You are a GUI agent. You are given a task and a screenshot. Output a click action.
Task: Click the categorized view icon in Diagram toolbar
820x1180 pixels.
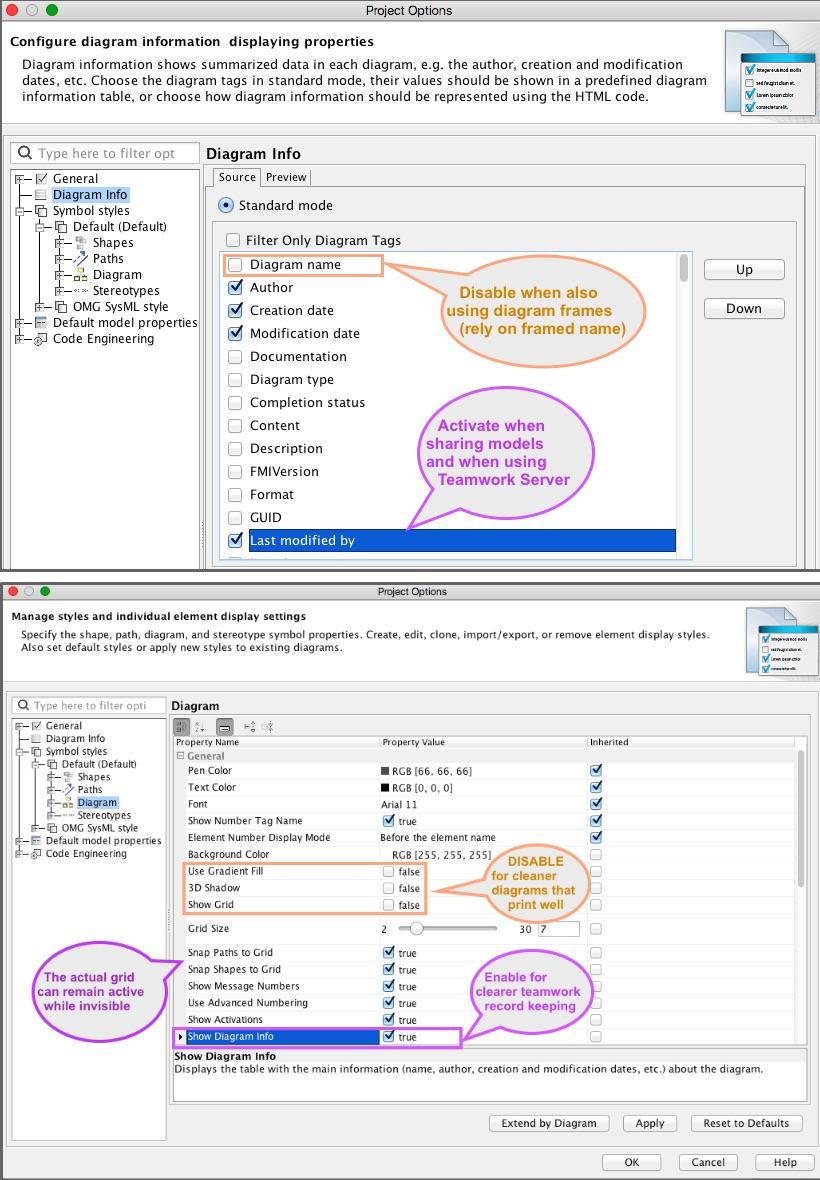(182, 727)
